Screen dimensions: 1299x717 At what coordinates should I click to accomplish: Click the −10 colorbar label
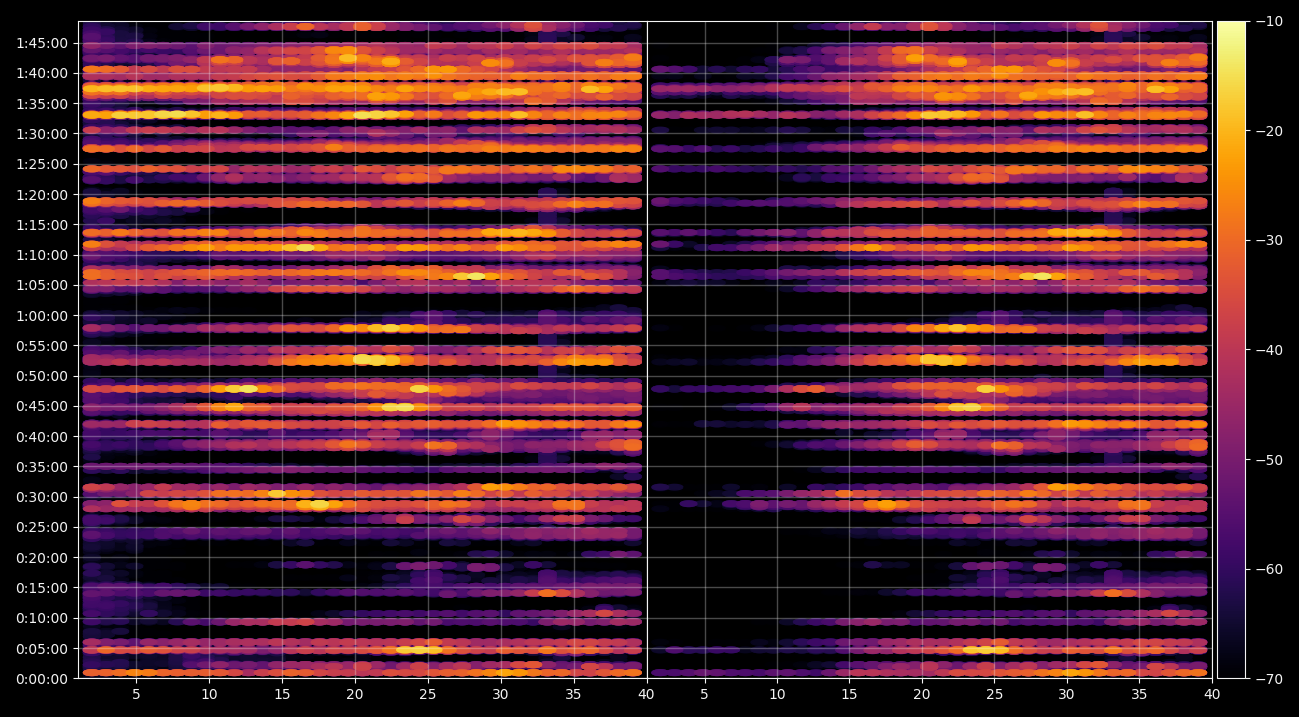click(1269, 21)
